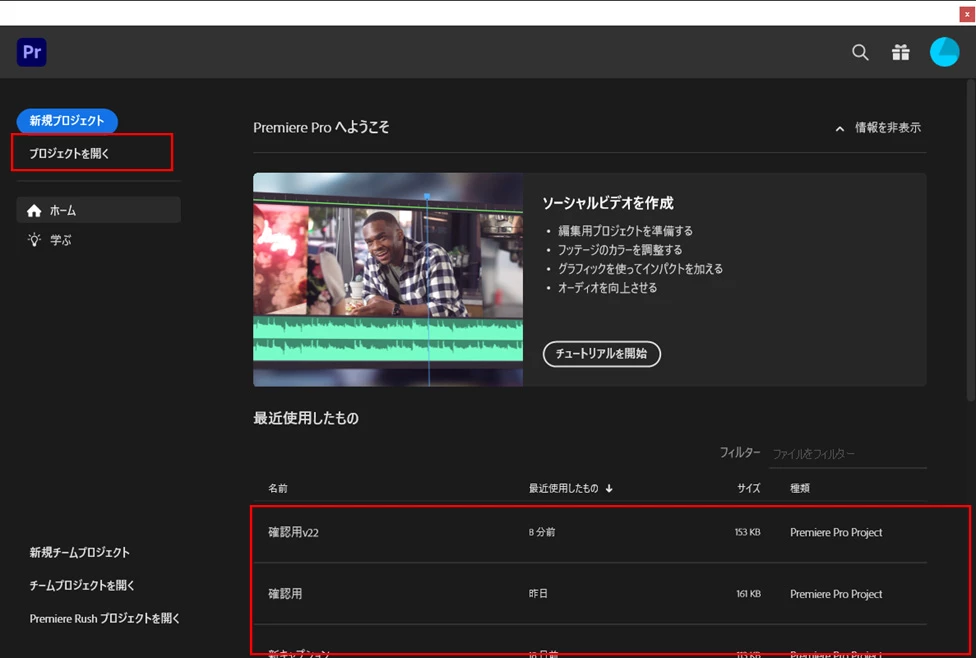This screenshot has height=658, width=976.
Task: Click Premiere Pro Project type for 確認用v22
Action: tap(836, 532)
